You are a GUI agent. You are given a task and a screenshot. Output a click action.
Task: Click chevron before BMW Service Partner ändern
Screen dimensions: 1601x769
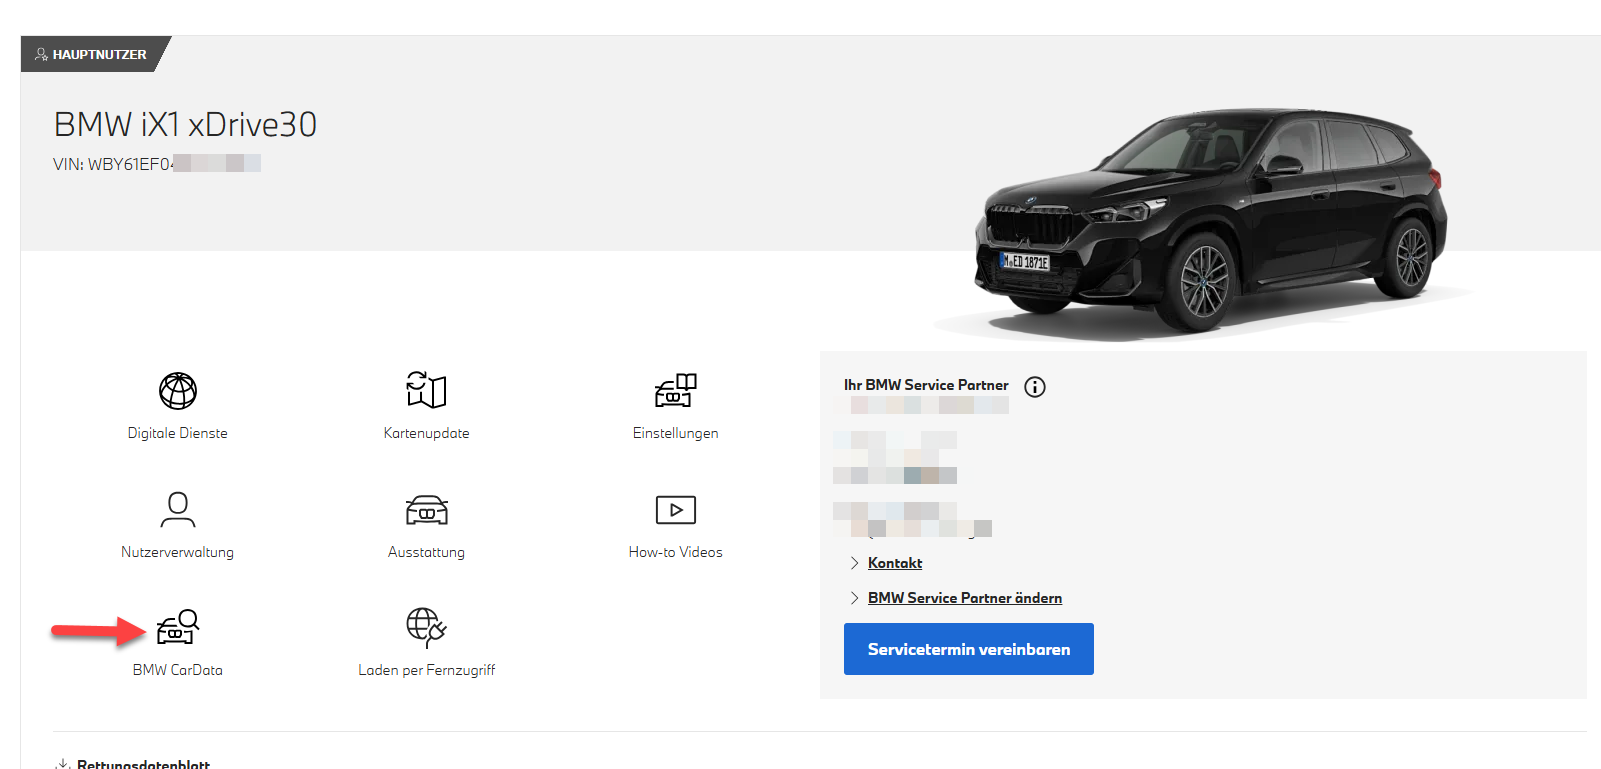854,598
